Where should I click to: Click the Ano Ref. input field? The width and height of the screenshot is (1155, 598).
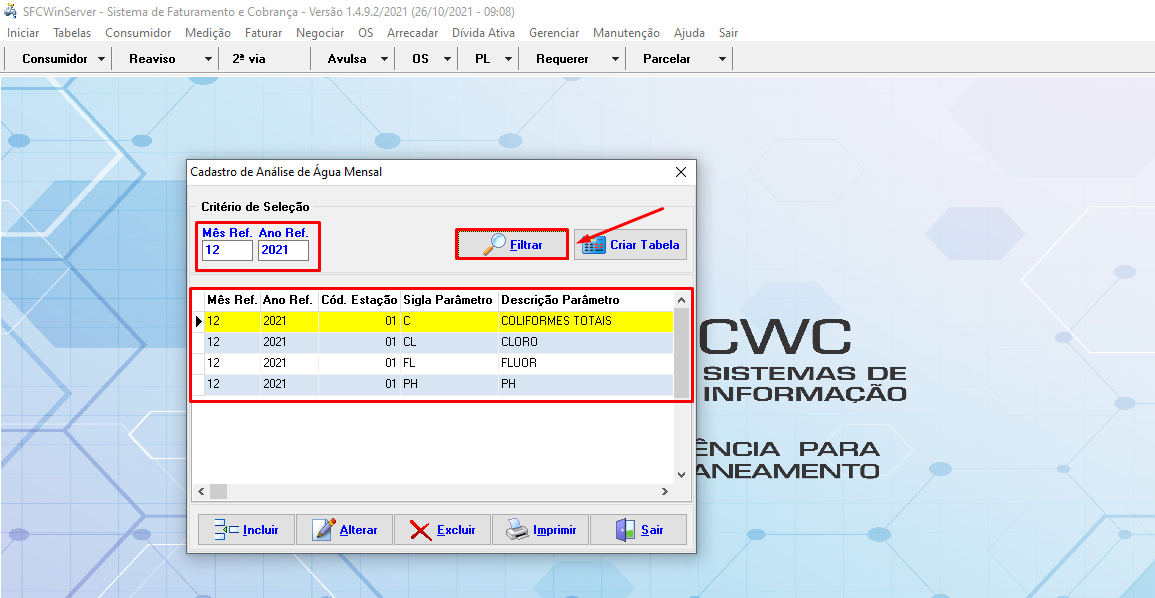click(283, 250)
